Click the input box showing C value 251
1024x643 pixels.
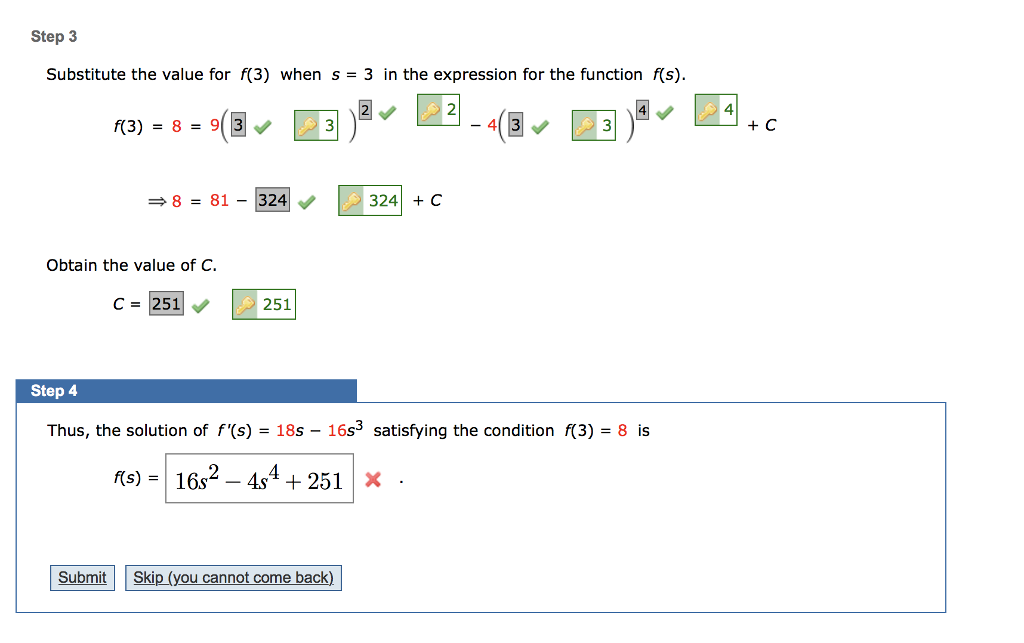click(x=167, y=303)
